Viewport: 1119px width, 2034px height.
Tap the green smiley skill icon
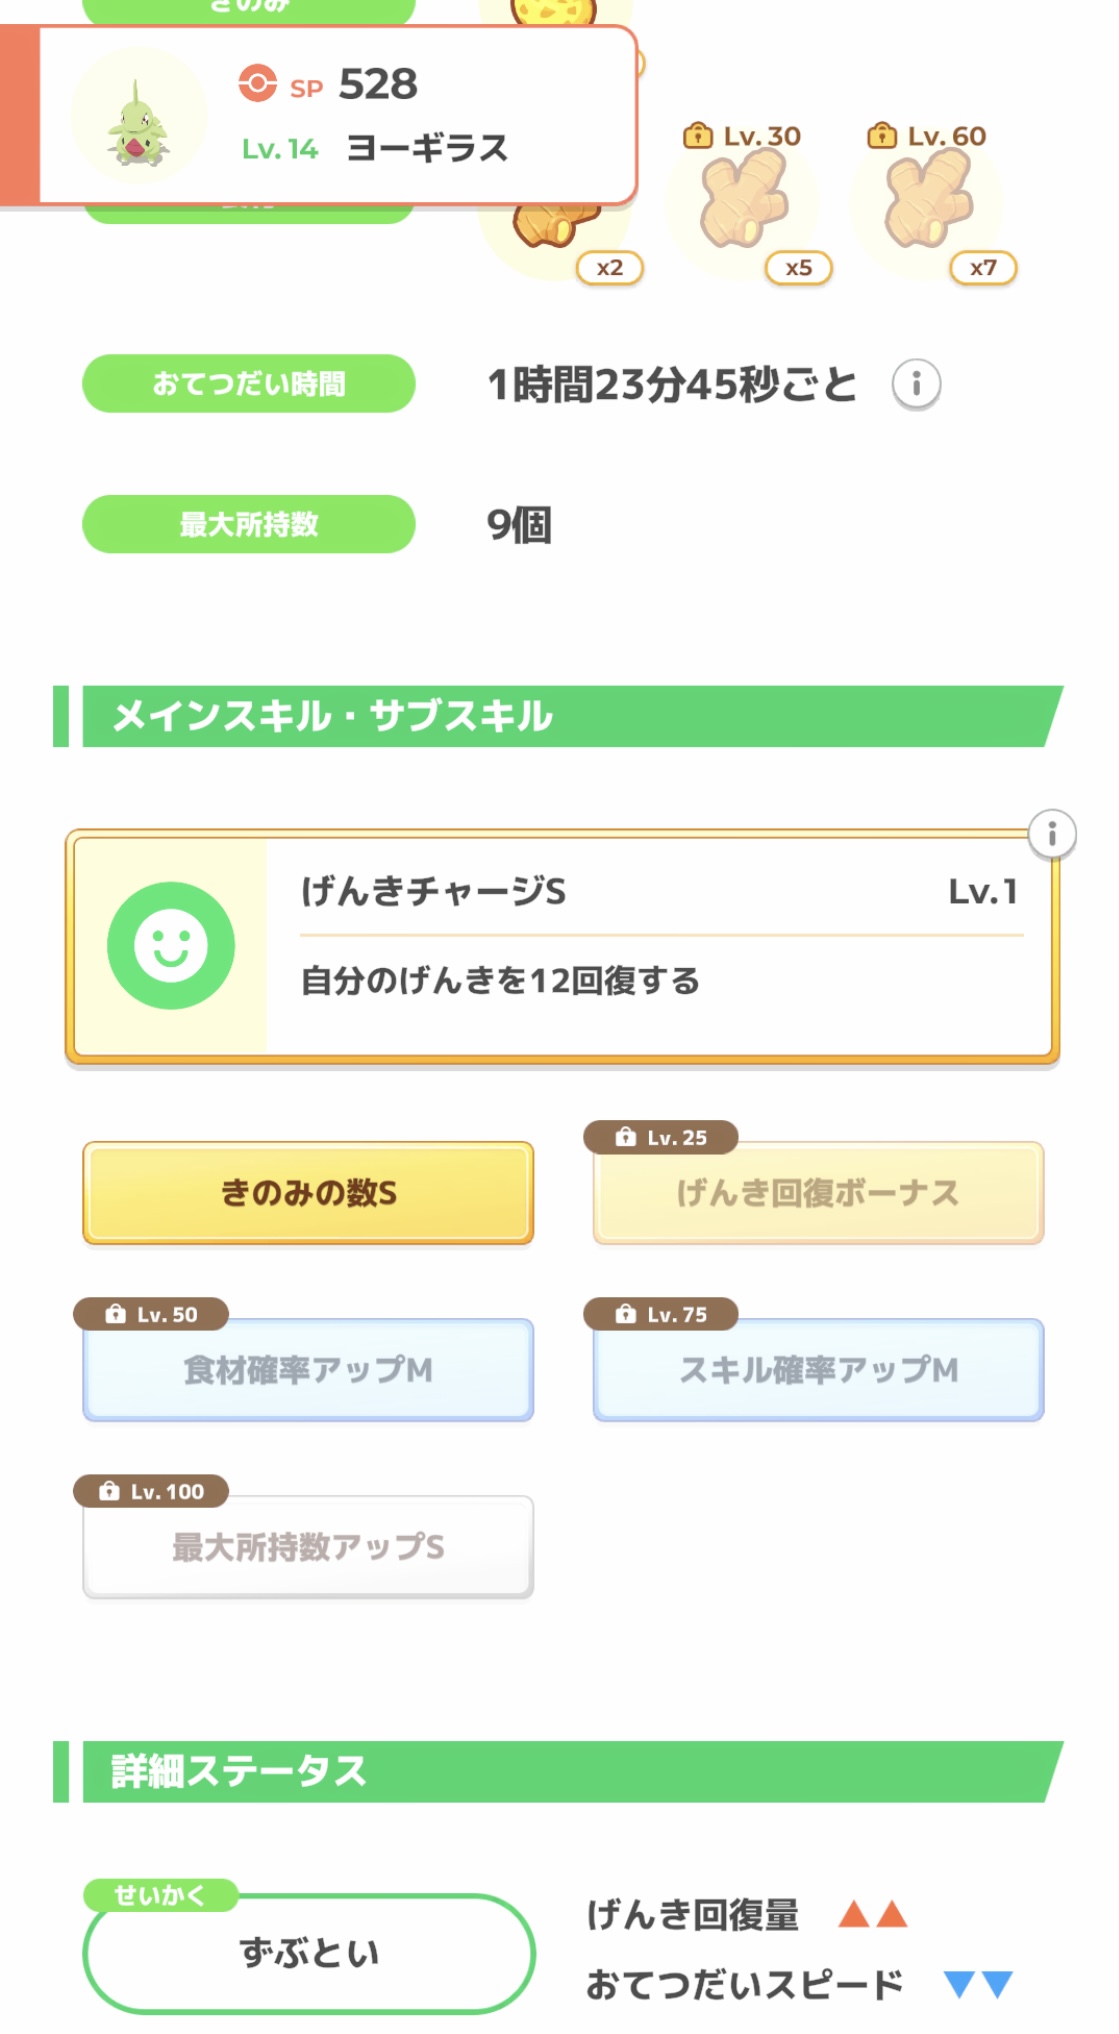171,945
